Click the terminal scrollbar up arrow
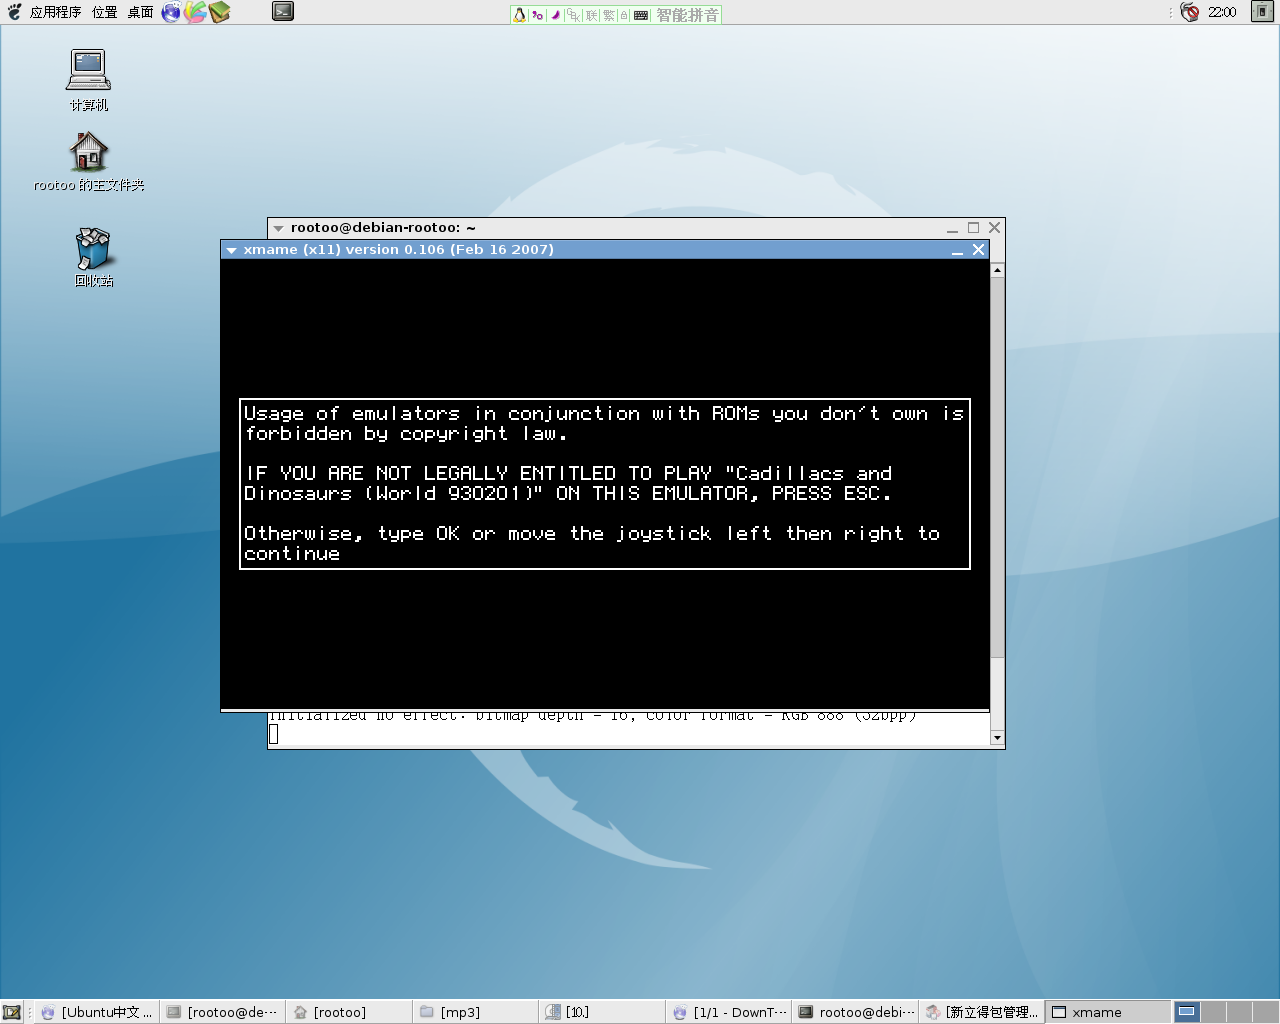The width and height of the screenshot is (1280, 1024). (997, 271)
